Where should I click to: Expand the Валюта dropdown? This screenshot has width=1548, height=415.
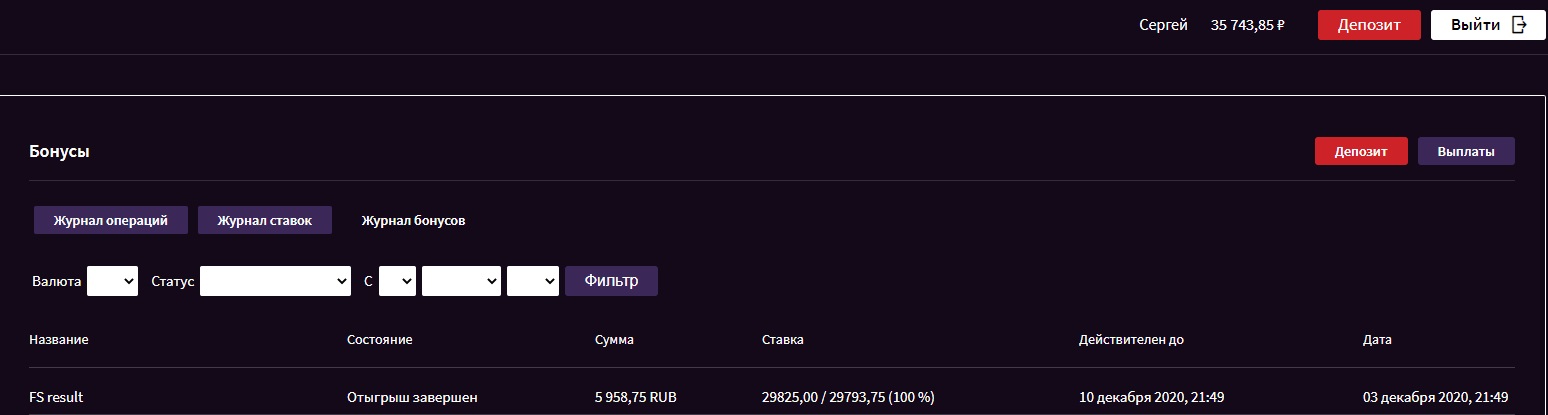[x=112, y=281]
